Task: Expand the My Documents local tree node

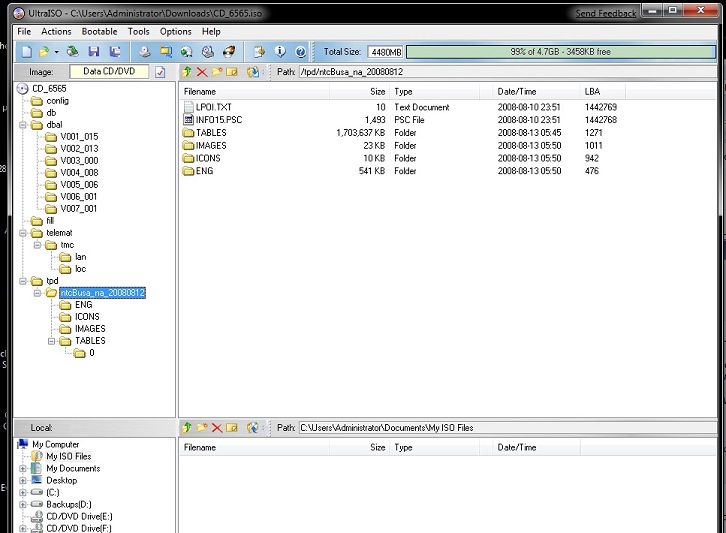Action: tap(23, 469)
